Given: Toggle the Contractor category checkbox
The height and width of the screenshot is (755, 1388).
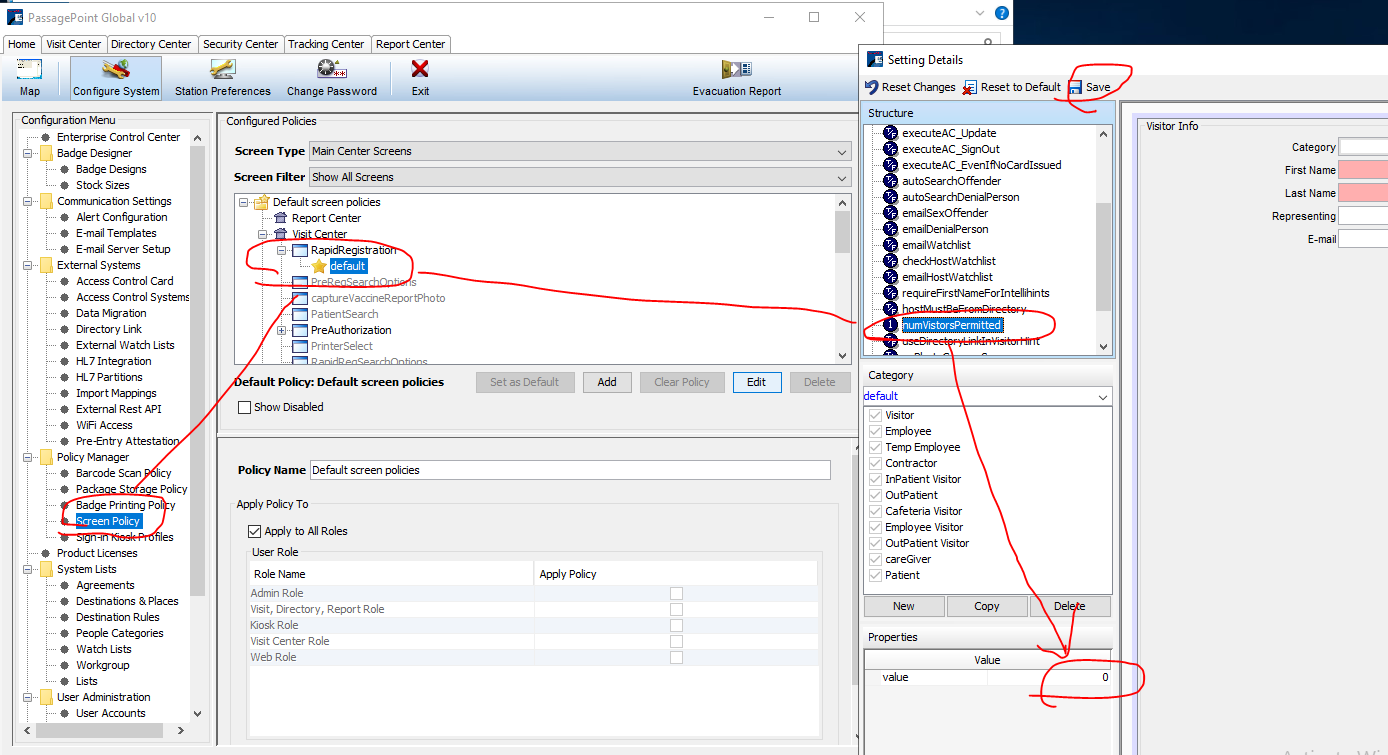Looking at the screenshot, I should 876,463.
